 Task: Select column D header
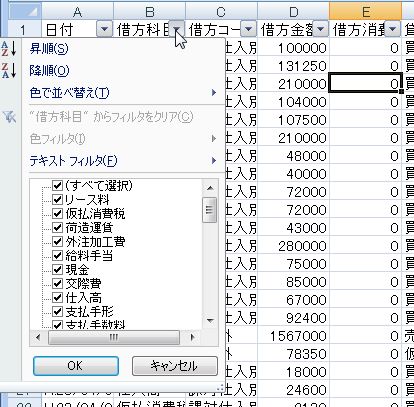pos(293,12)
